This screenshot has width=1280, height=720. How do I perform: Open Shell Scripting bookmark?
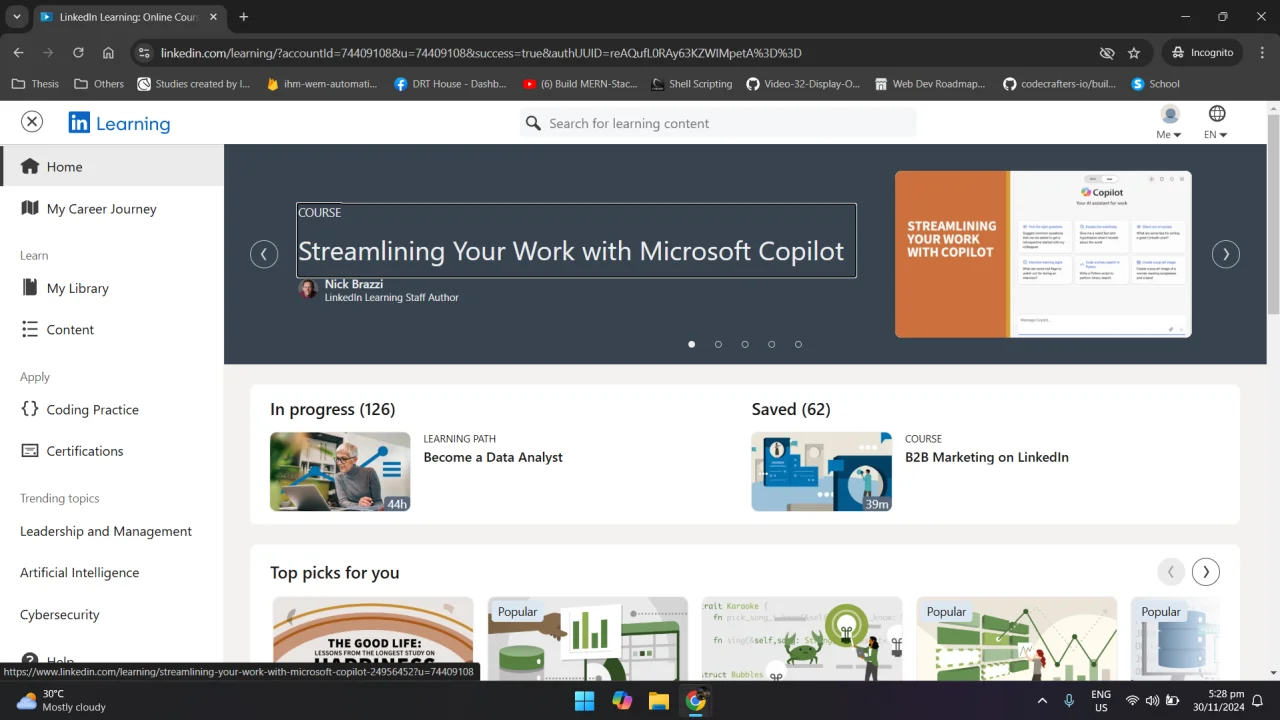[691, 84]
